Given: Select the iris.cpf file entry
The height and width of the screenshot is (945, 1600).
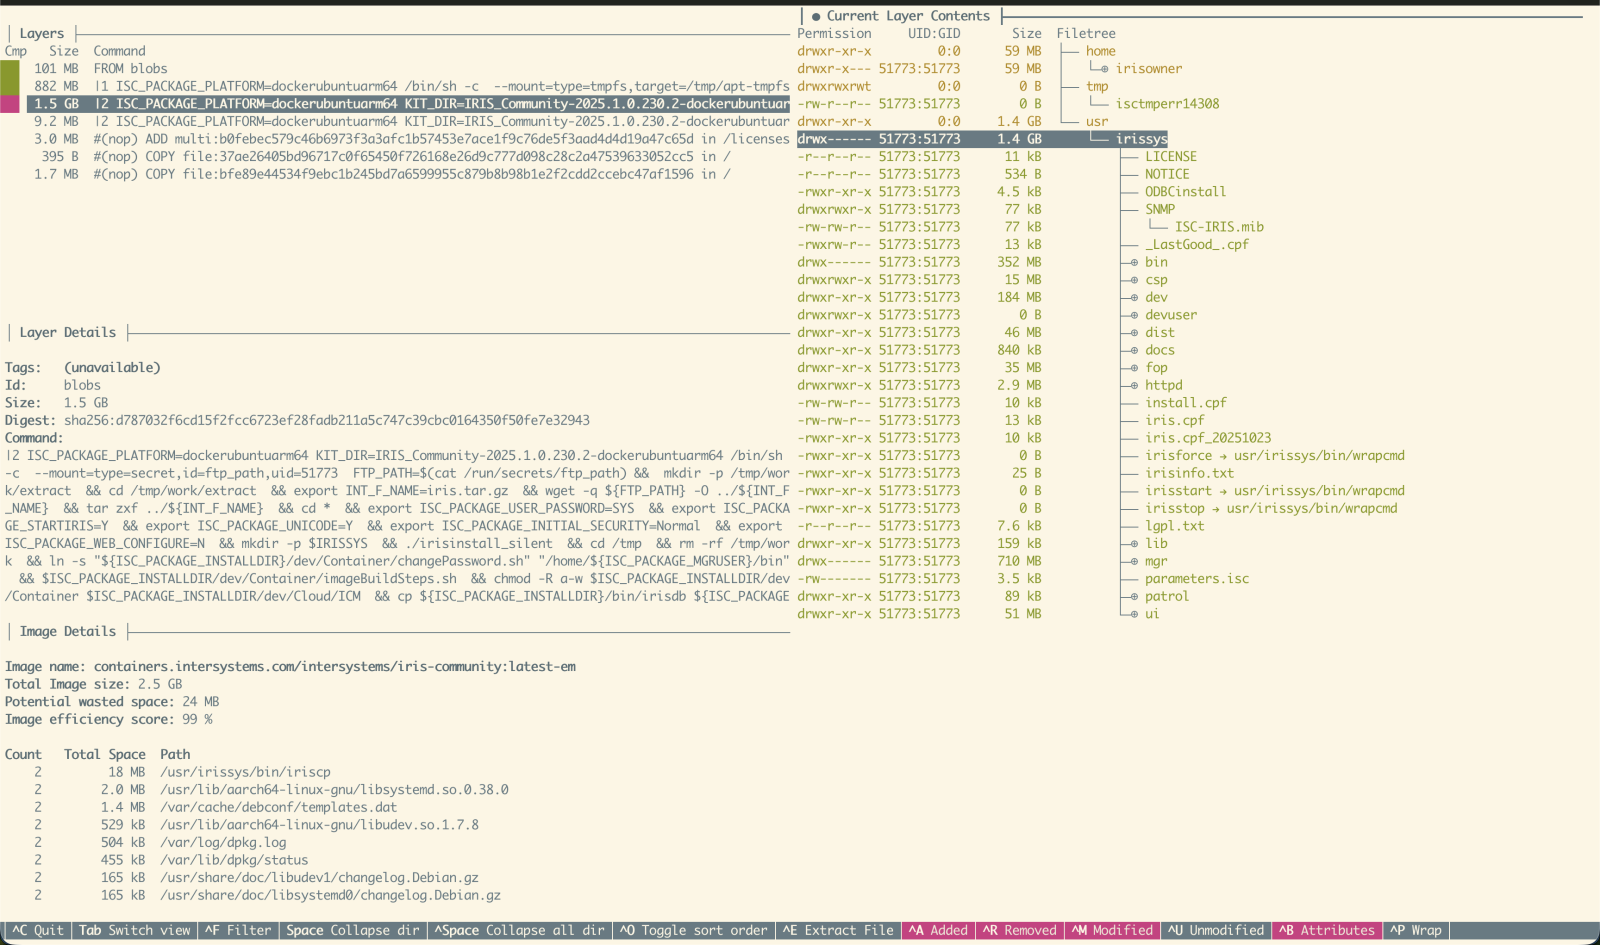Looking at the screenshot, I should pyautogui.click(x=1174, y=420).
